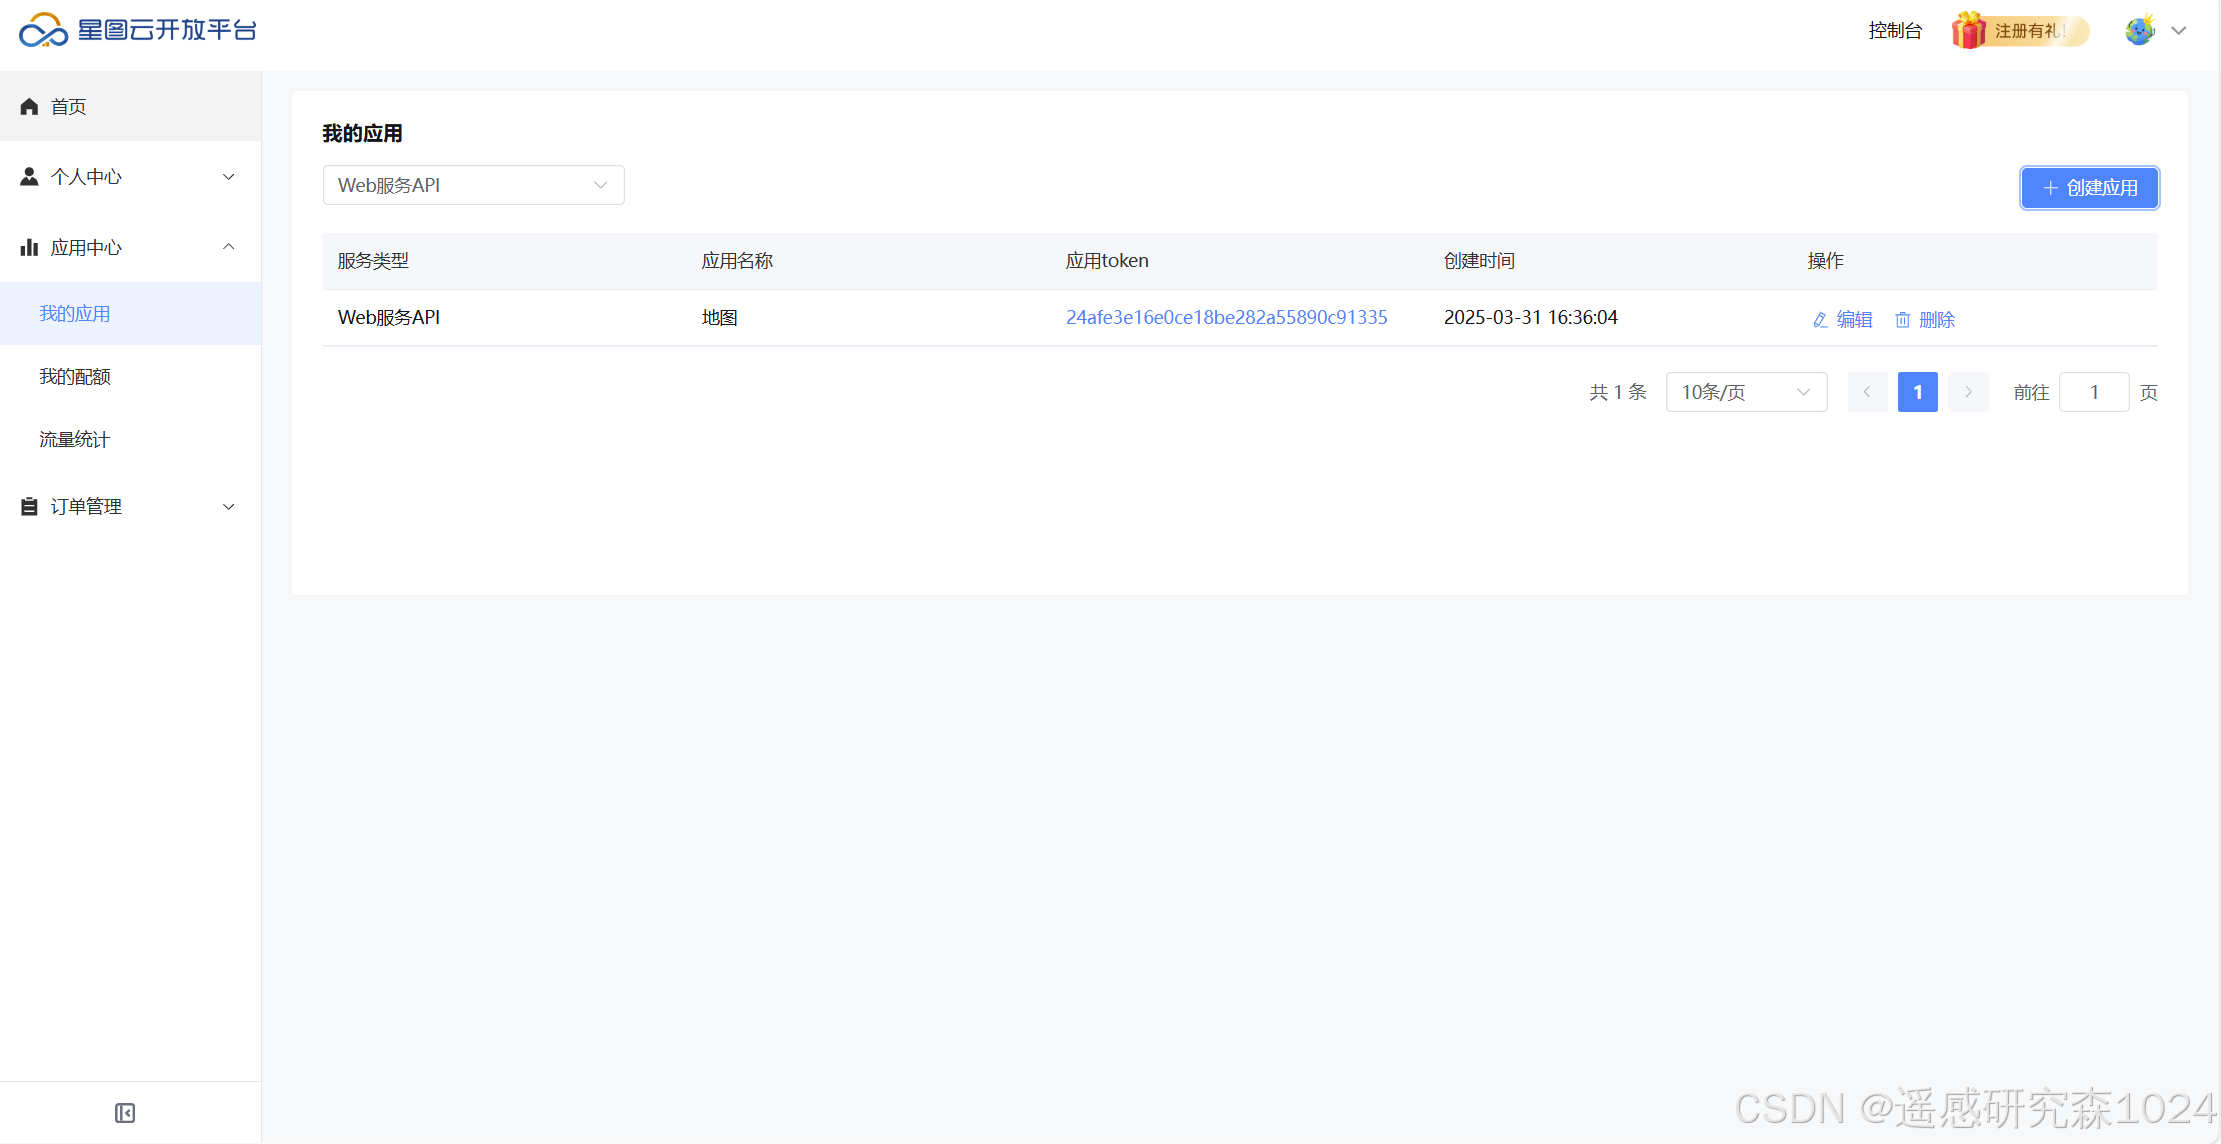Image resolution: width=2221 pixels, height=1144 pixels.
Task: Open the user account dropdown arrow
Action: pyautogui.click(x=2179, y=31)
